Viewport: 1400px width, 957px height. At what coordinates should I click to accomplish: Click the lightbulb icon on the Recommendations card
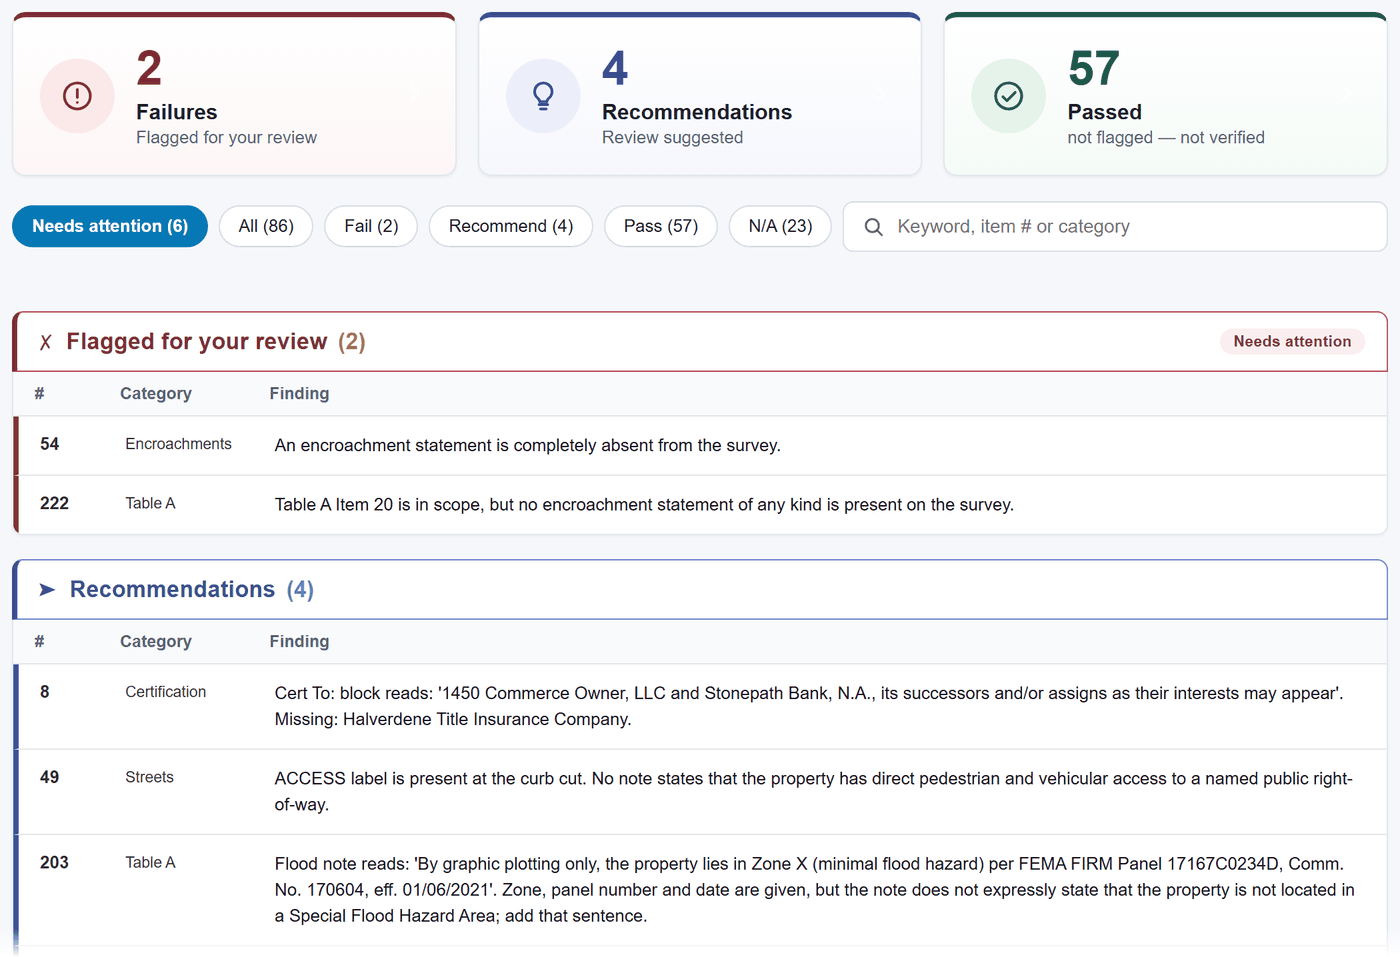tap(543, 96)
